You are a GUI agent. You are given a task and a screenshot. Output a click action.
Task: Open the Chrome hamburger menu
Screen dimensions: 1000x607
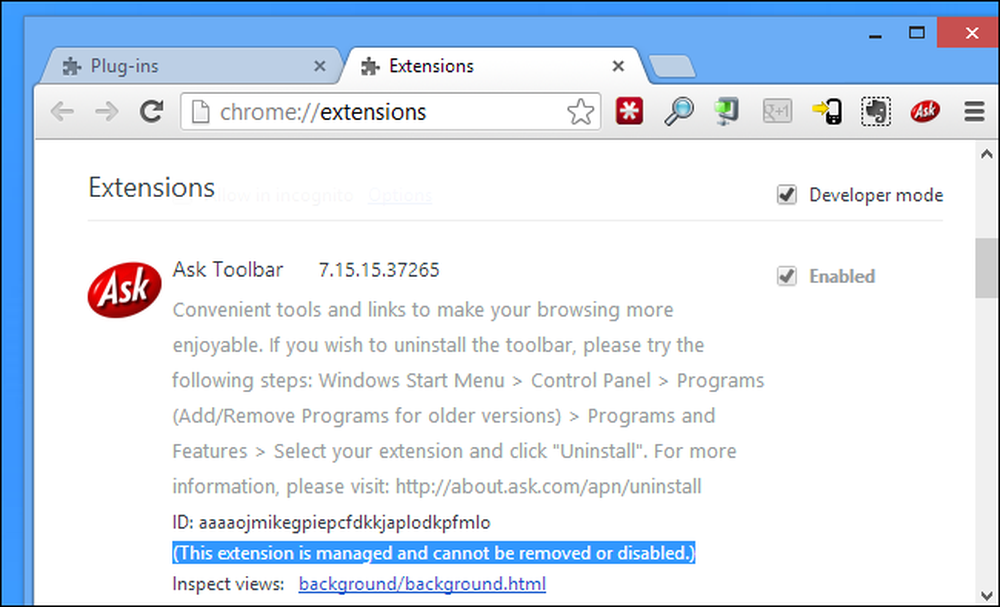pyautogui.click(x=974, y=112)
